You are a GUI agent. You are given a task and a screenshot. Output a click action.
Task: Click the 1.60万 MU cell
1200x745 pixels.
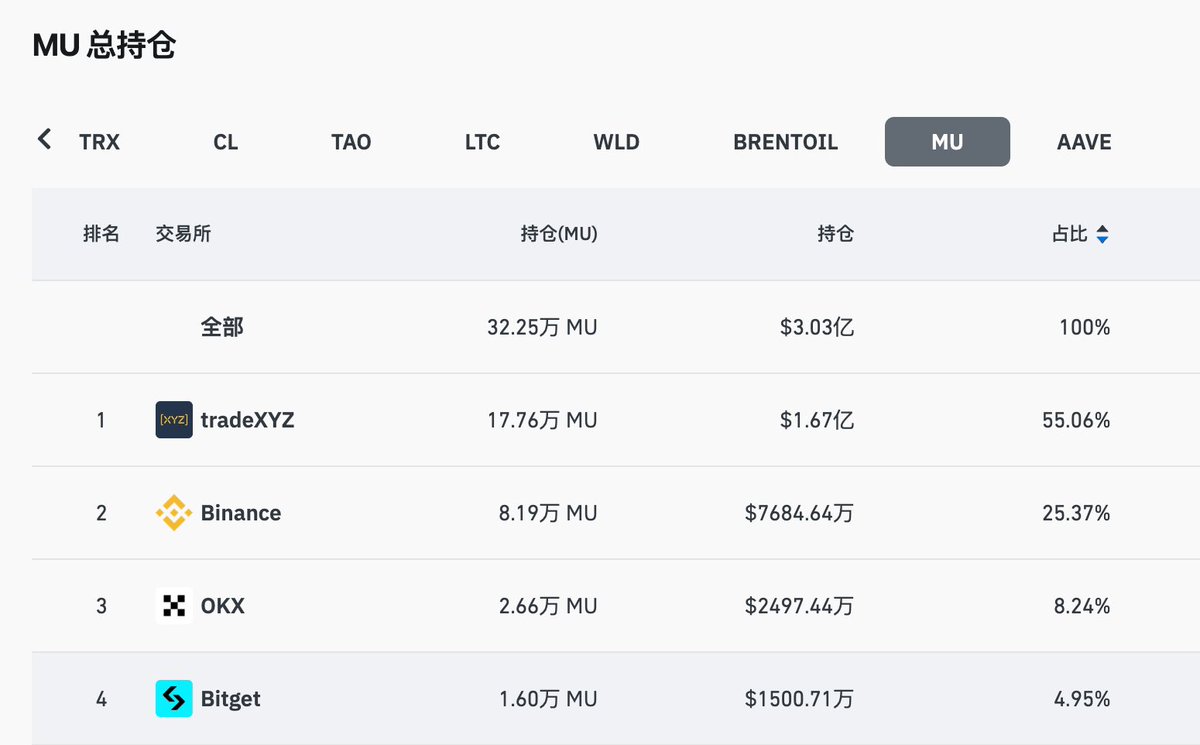click(x=548, y=699)
